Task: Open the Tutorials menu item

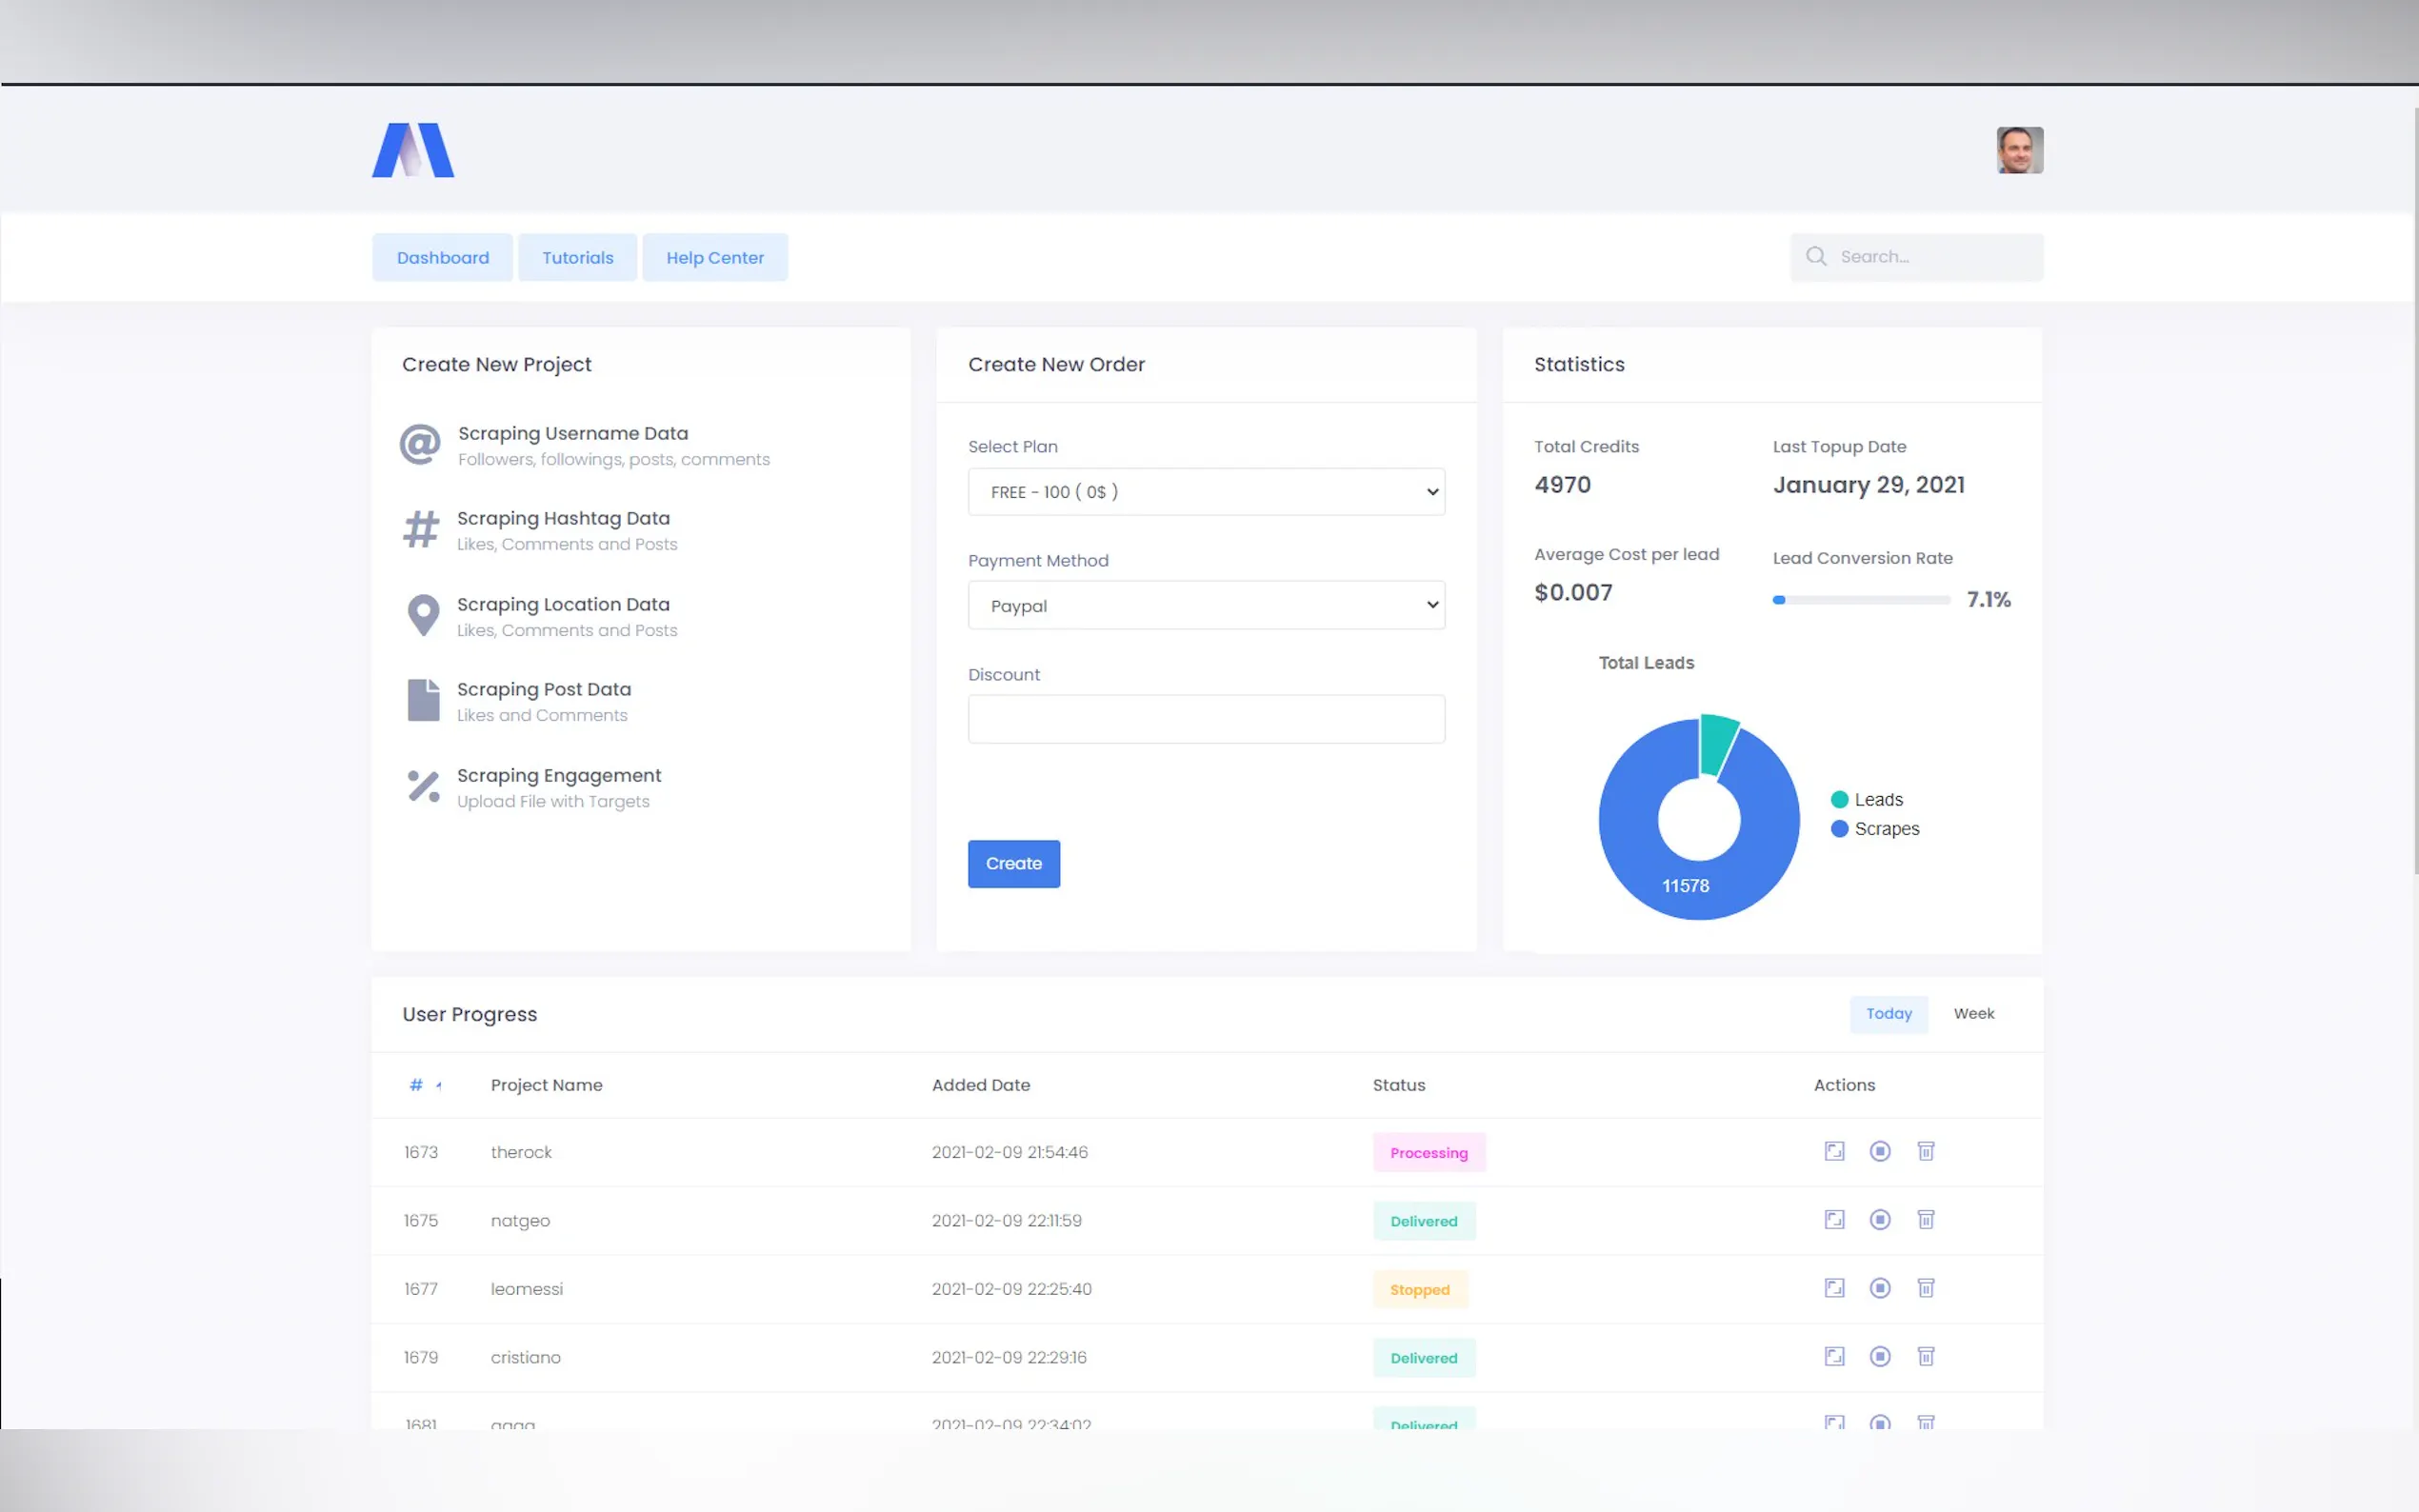Action: pyautogui.click(x=577, y=258)
